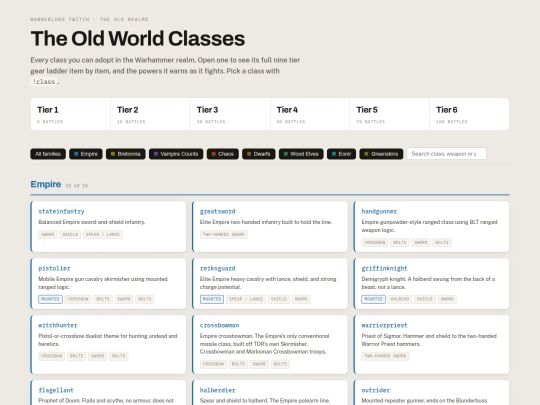The height and width of the screenshot is (405, 540).
Task: Select the Tier 6 card
Action: [x=469, y=114]
